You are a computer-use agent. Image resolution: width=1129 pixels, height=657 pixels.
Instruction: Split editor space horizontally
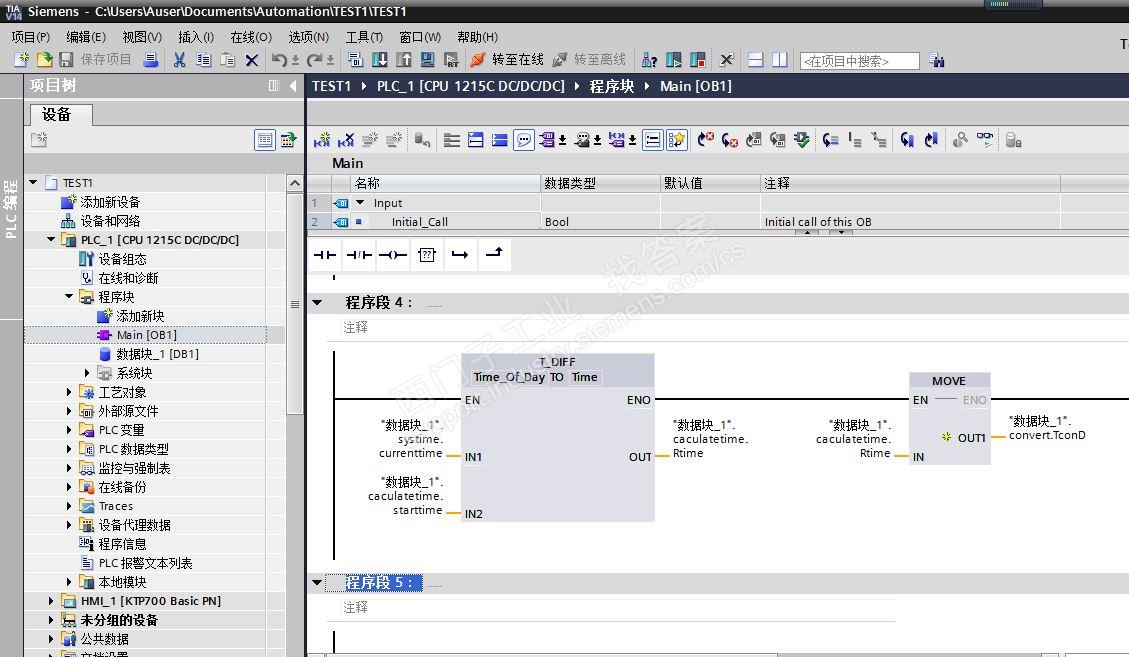[755, 60]
